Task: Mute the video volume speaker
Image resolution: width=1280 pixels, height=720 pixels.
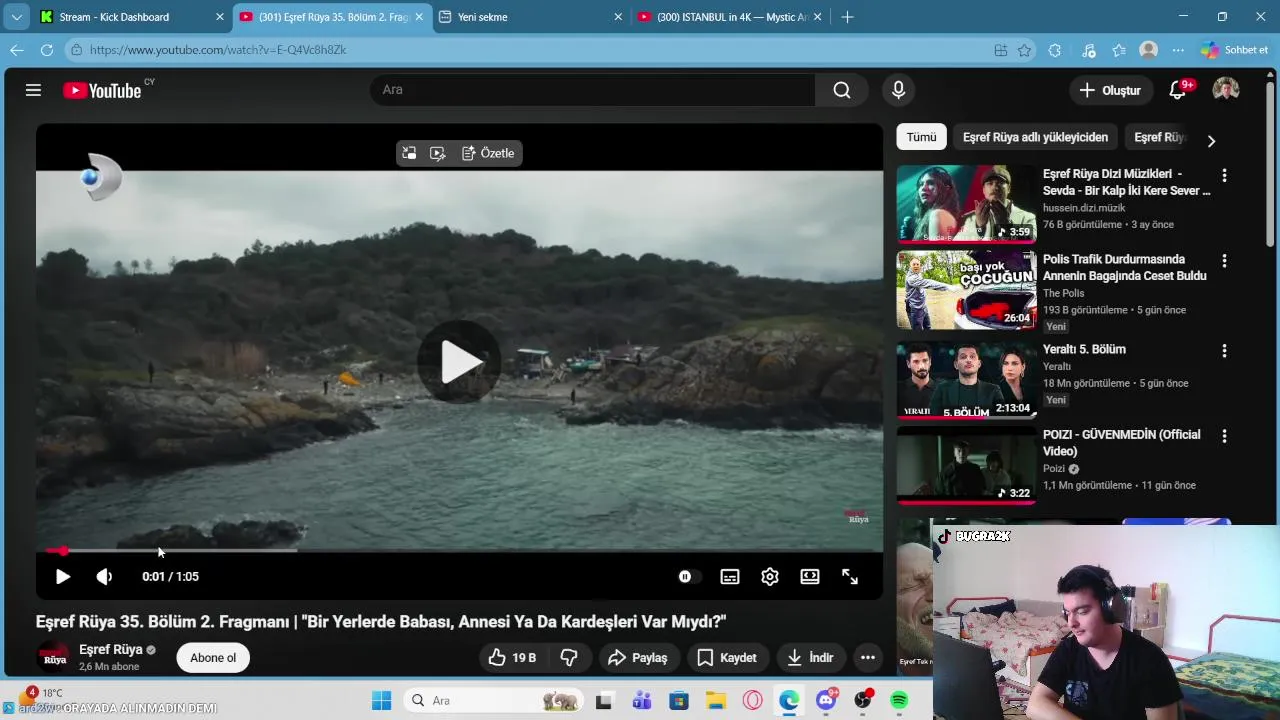Action: [104, 577]
